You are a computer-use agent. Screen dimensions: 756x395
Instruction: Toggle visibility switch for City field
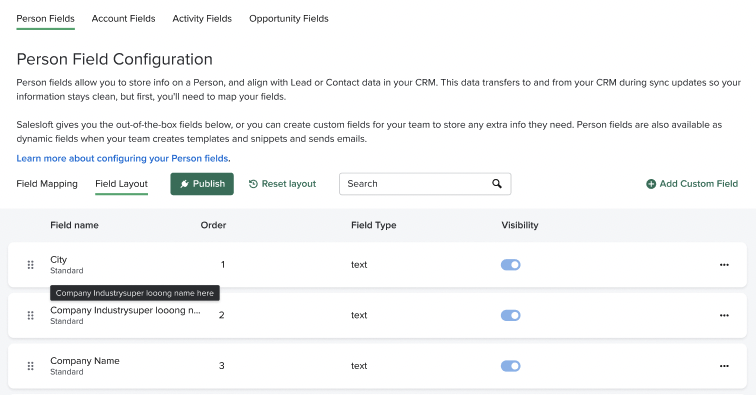pos(511,265)
